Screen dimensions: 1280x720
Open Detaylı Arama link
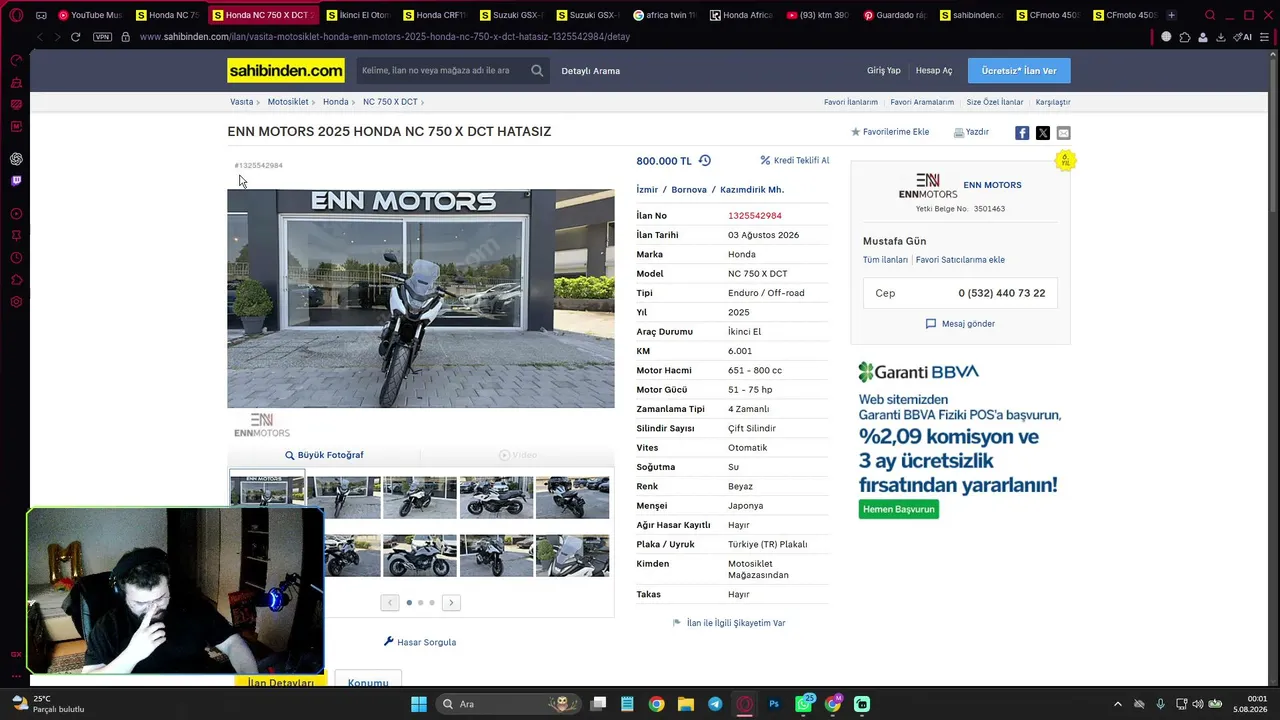[x=591, y=71]
